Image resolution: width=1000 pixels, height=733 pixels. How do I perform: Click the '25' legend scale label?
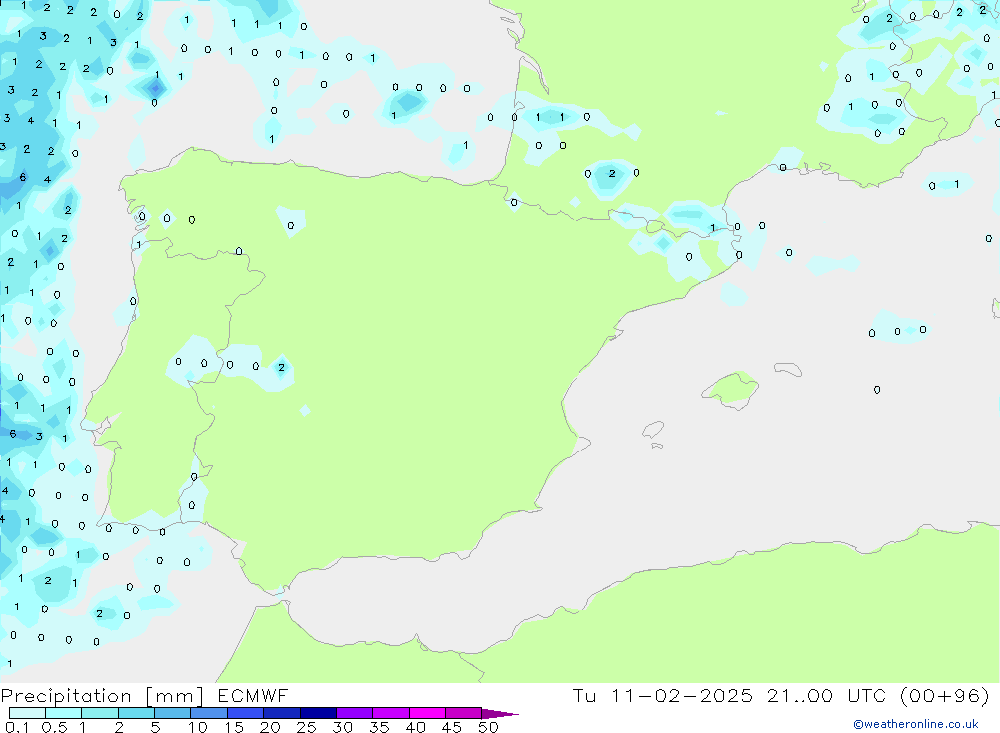click(307, 727)
